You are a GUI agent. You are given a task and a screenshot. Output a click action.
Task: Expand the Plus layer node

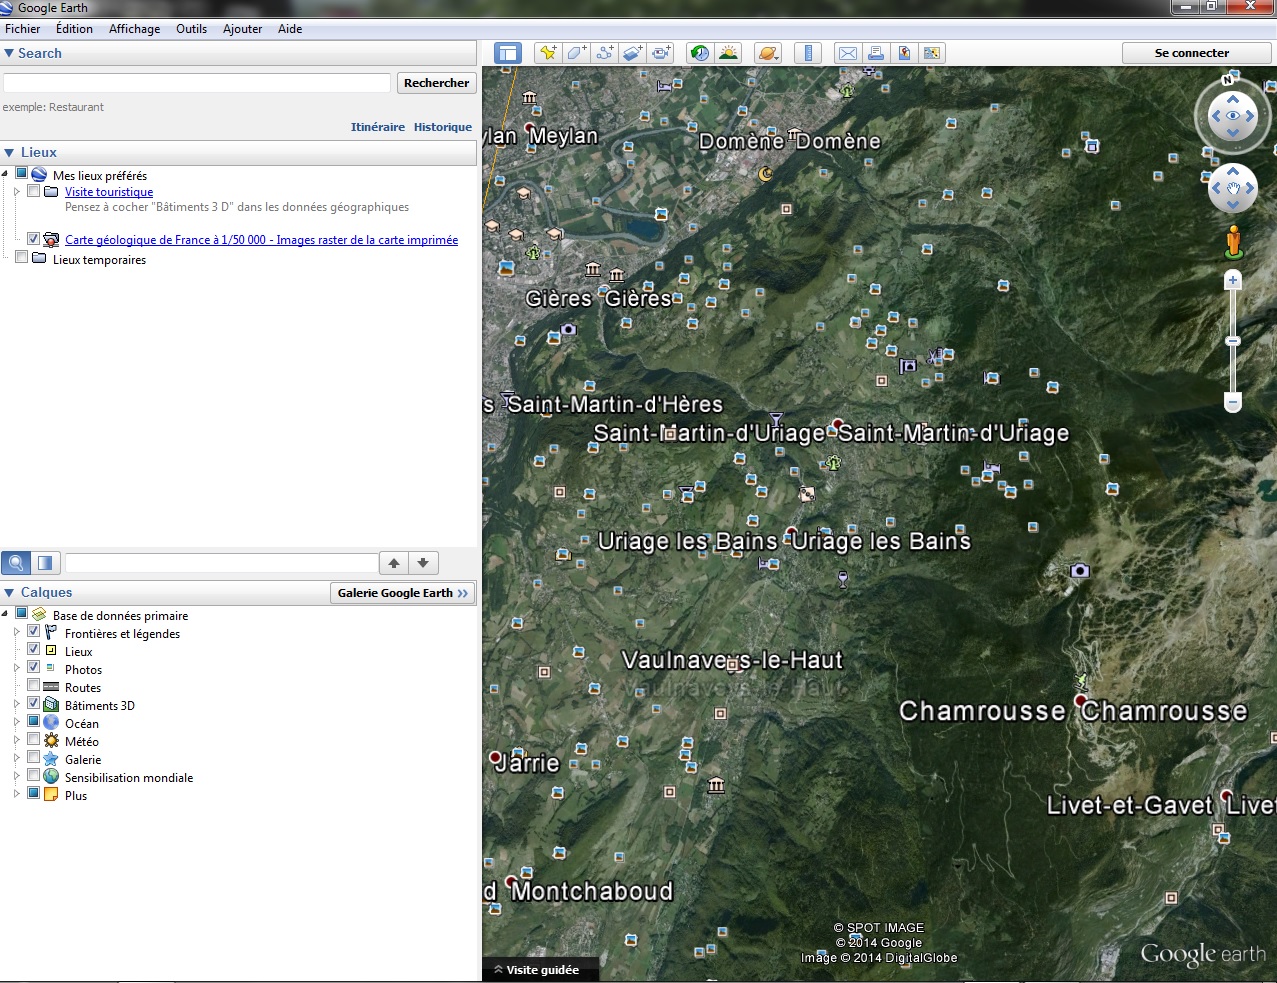click(x=17, y=794)
